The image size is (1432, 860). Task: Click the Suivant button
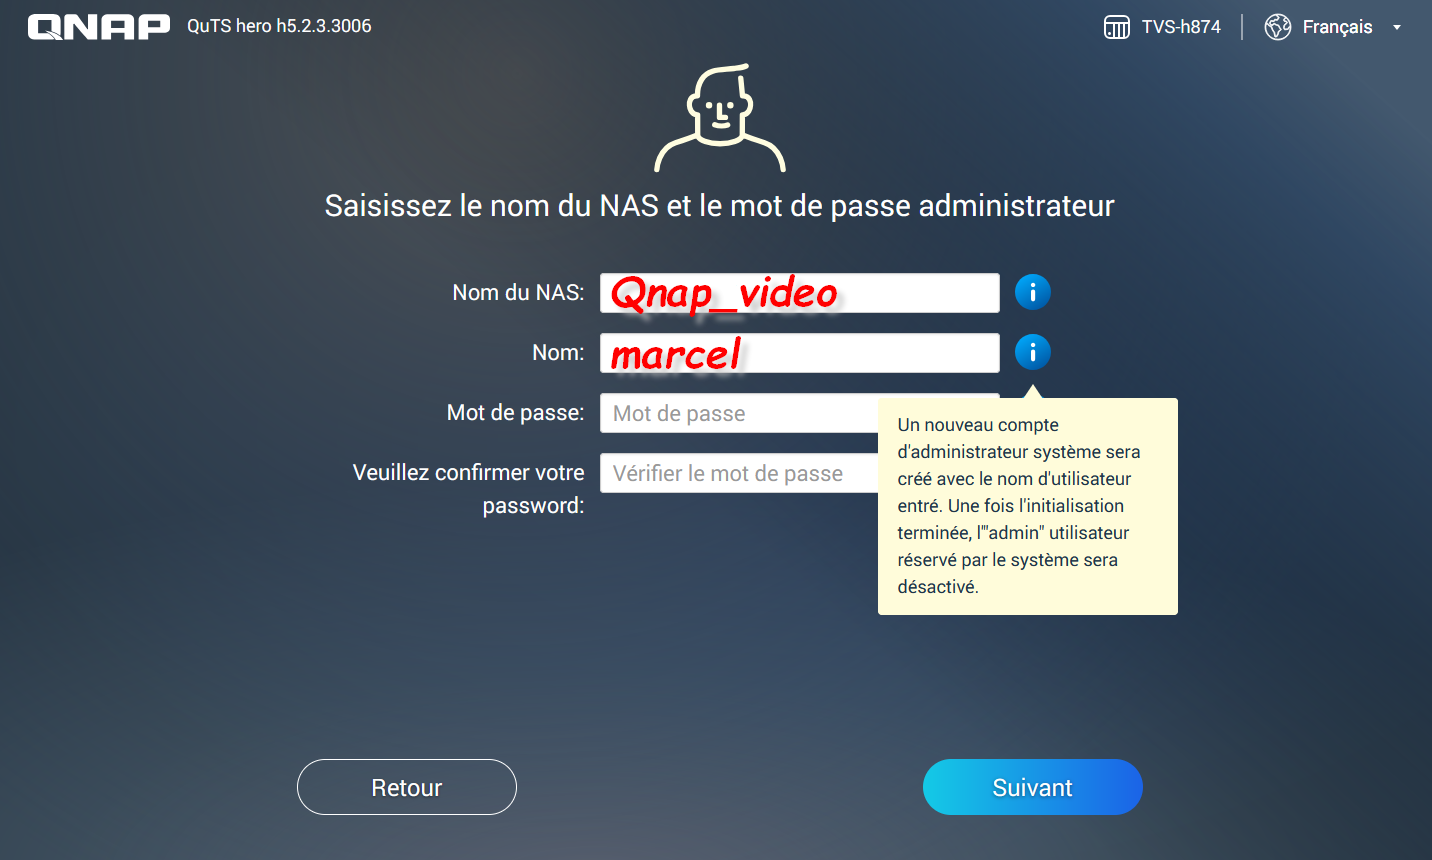click(1032, 787)
